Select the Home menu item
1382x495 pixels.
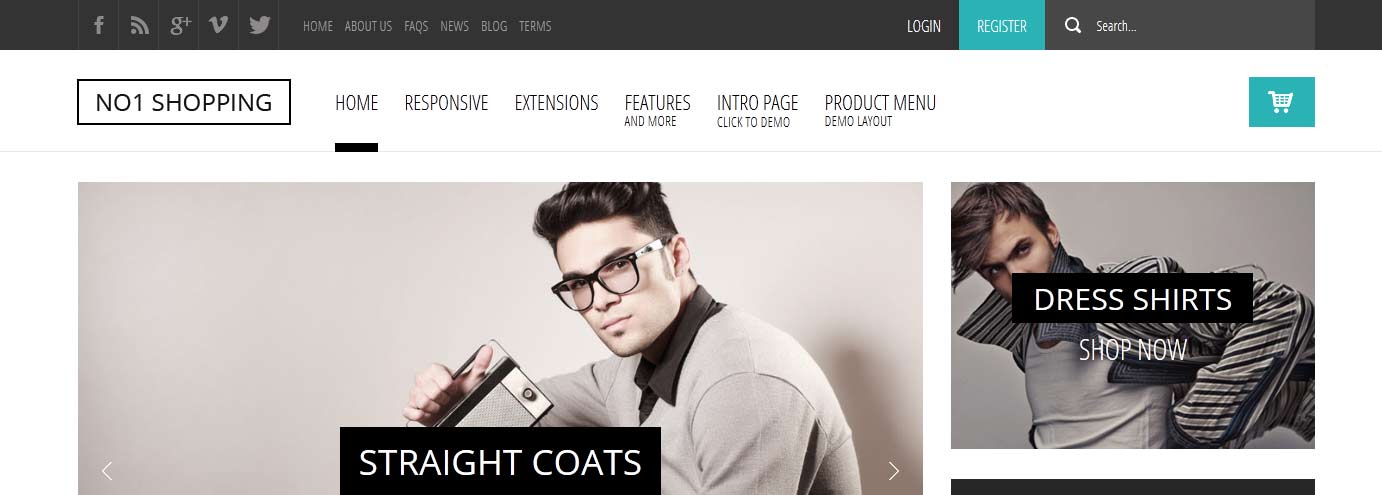[x=356, y=103]
